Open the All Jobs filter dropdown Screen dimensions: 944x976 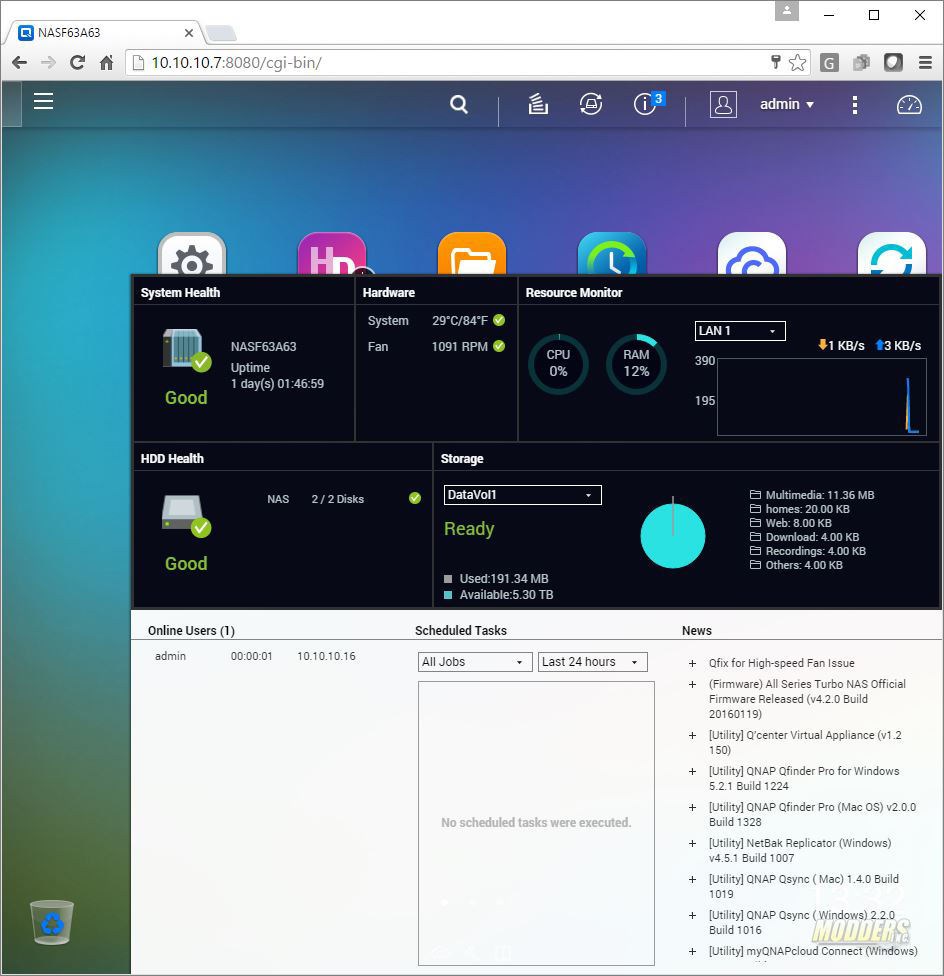point(475,662)
